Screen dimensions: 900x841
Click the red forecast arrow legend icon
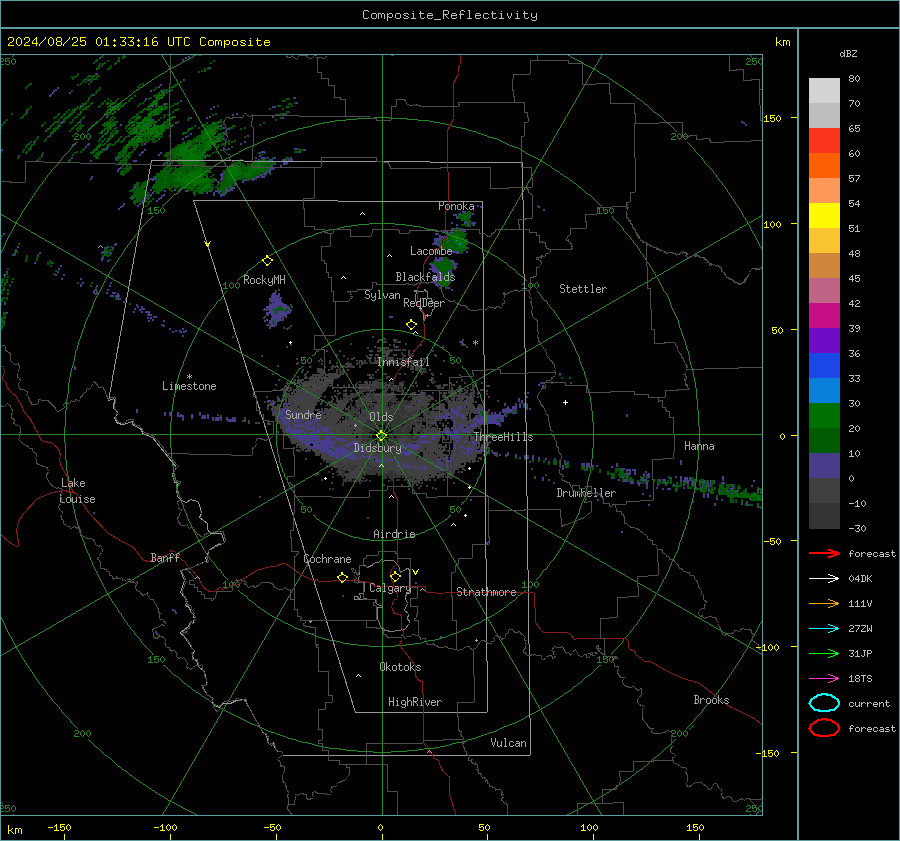(824, 553)
